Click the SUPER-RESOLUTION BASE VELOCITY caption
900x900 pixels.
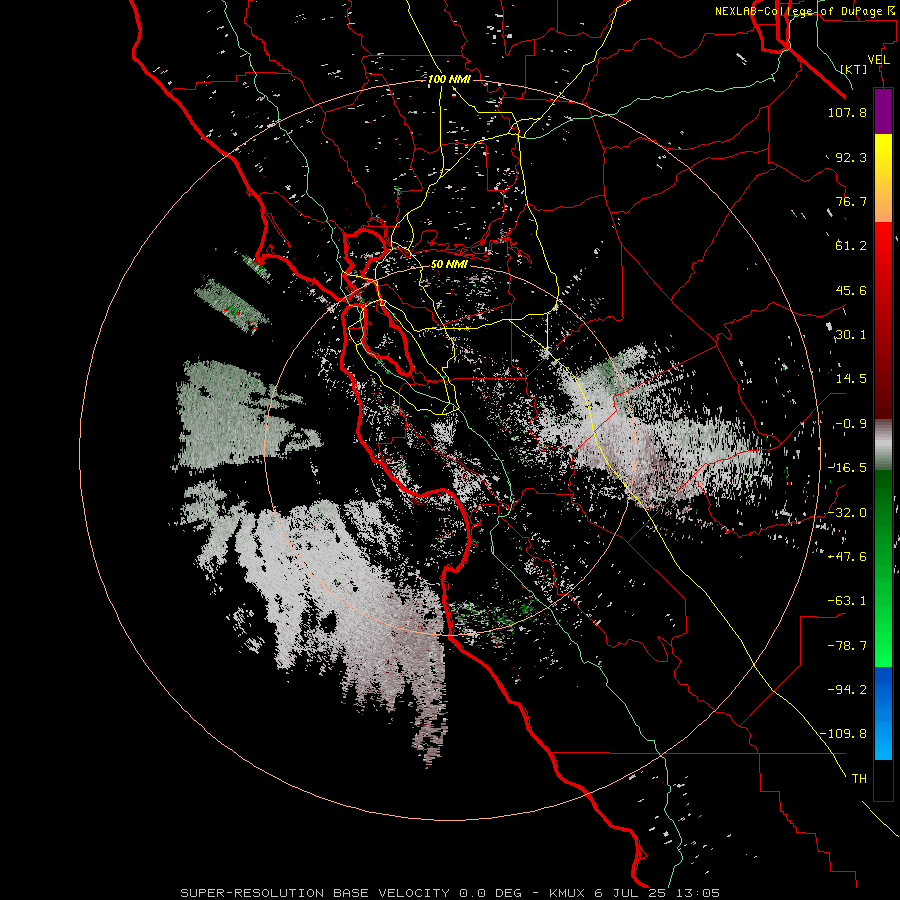tap(315, 893)
